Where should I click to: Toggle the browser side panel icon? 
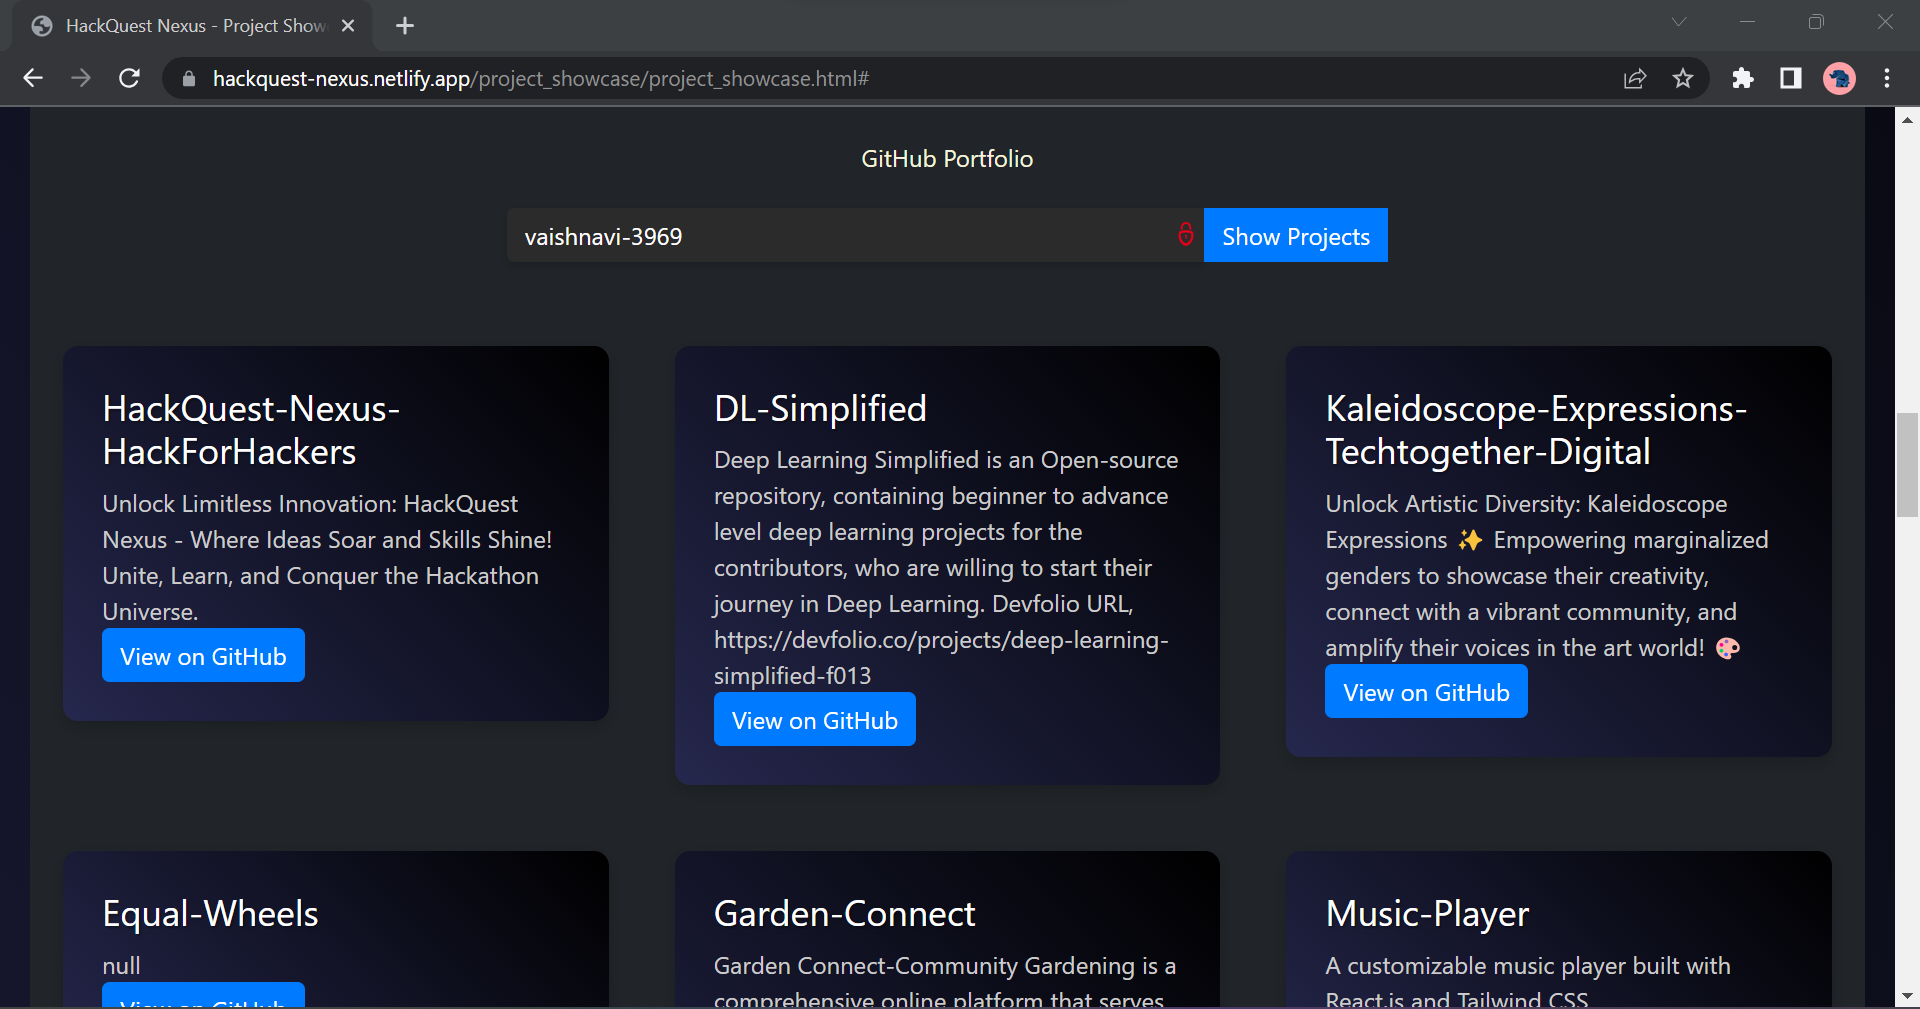click(x=1791, y=78)
